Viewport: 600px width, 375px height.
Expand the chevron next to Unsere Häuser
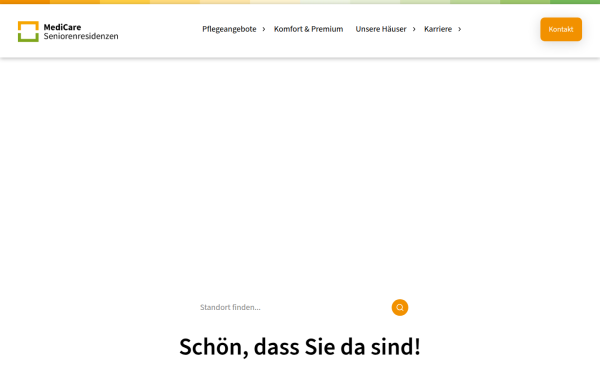(414, 29)
